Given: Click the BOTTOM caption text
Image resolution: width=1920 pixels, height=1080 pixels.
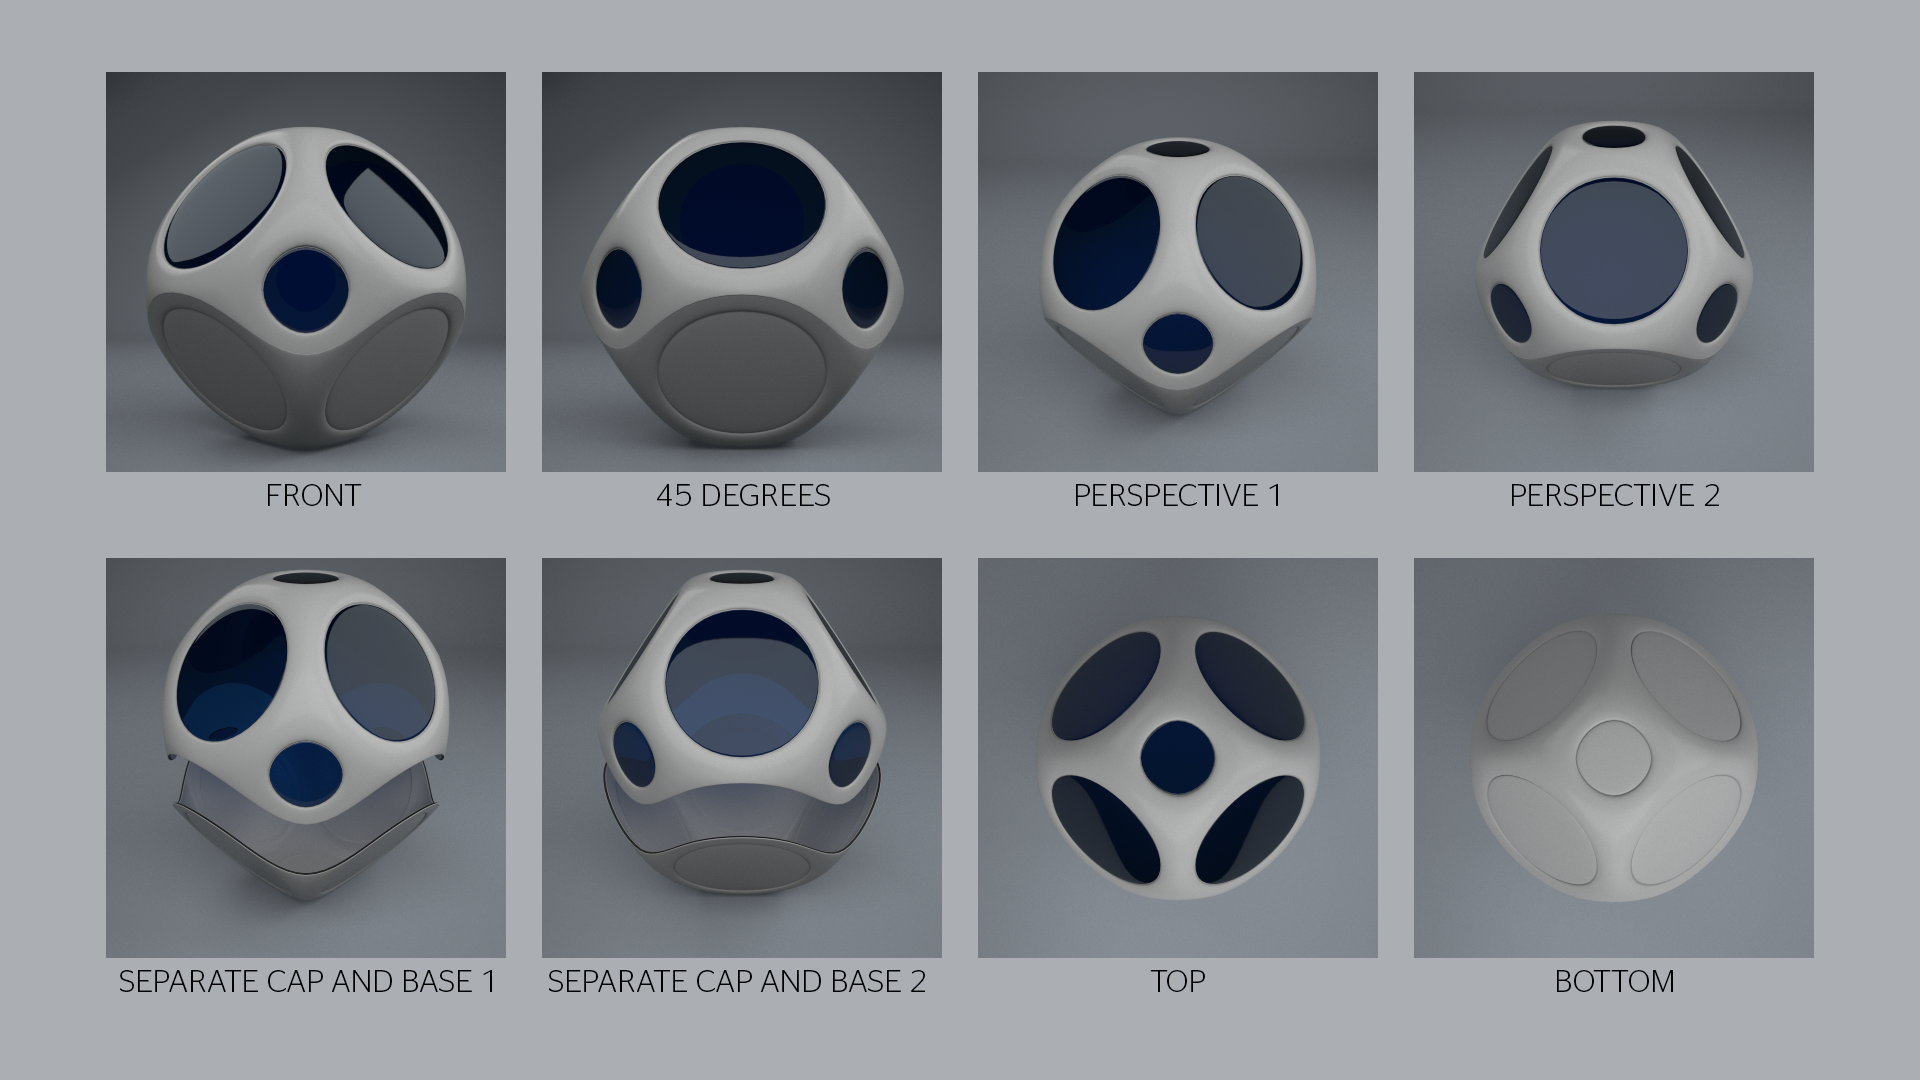Looking at the screenshot, I should tap(1615, 982).
